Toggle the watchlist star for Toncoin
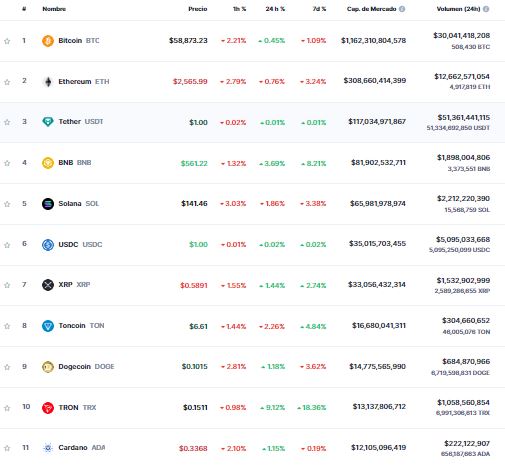The width and height of the screenshot is (505, 467). [x=7, y=326]
